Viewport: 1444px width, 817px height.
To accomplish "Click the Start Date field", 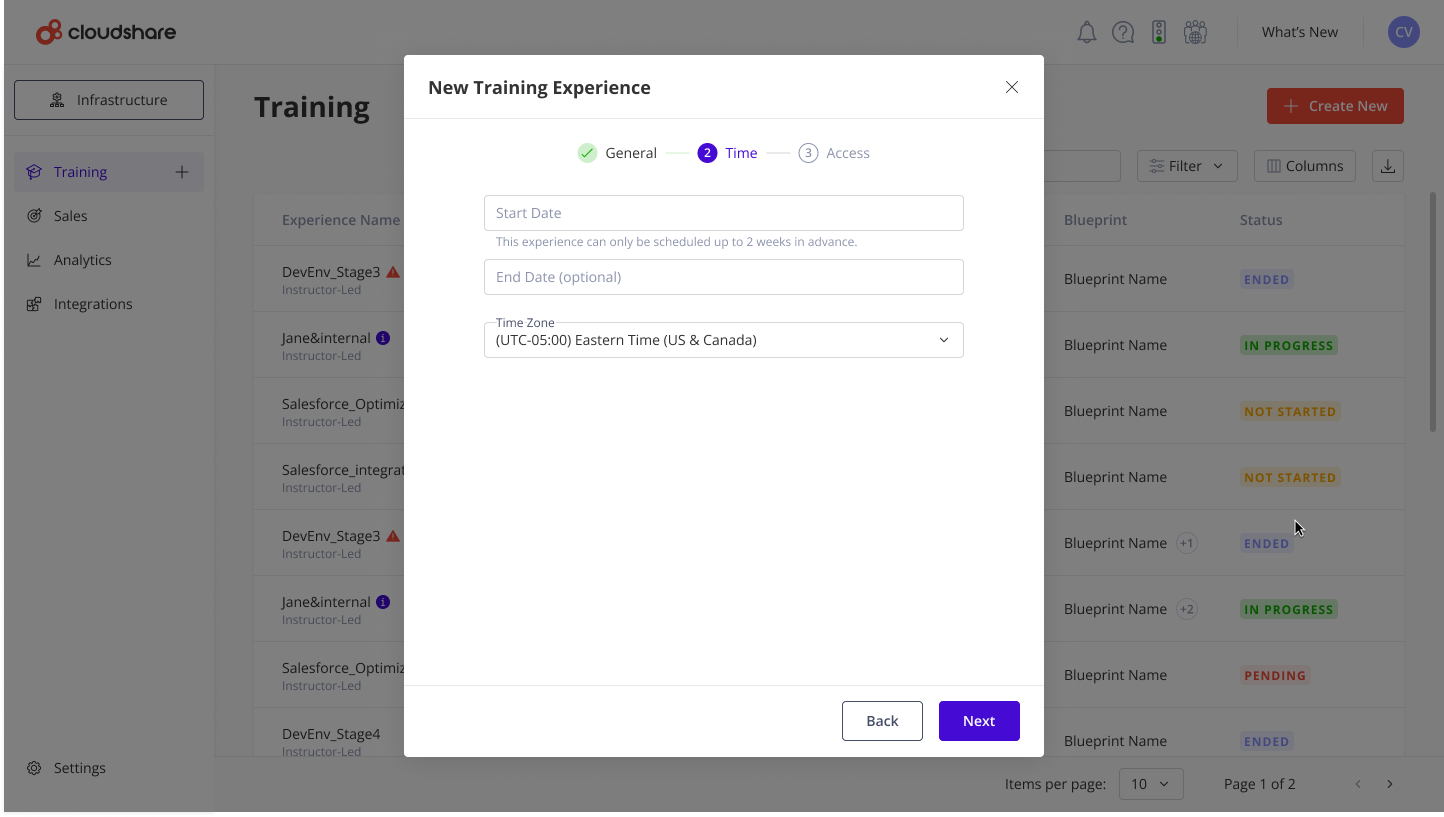I will click(724, 213).
